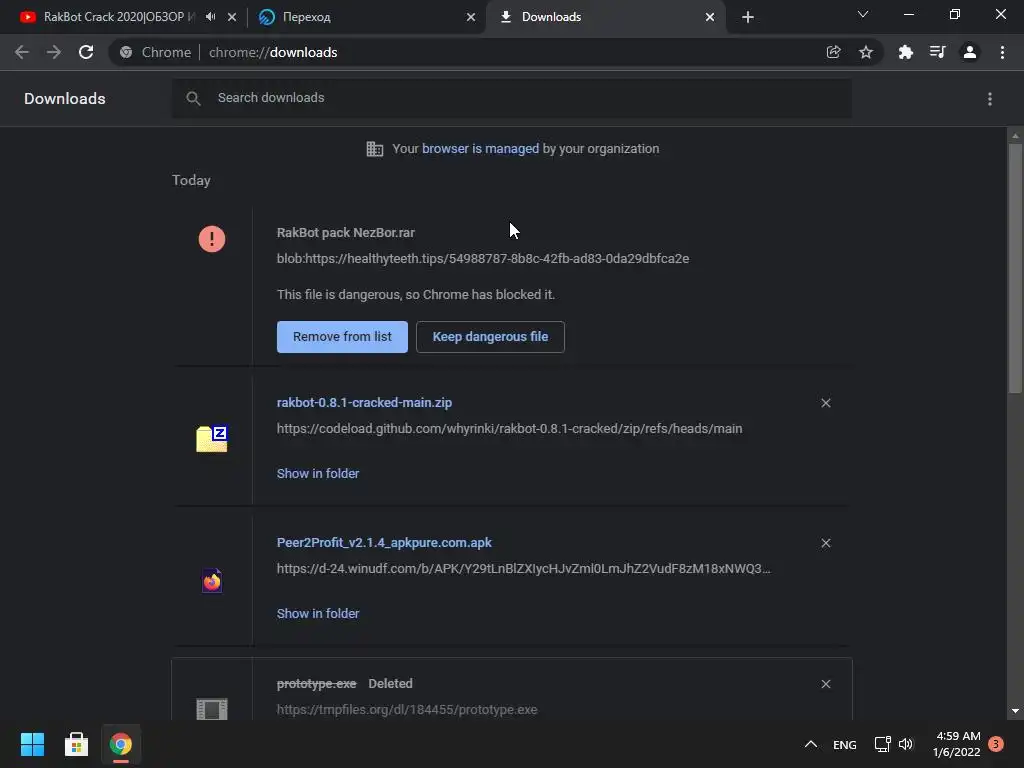
Task: Go back to the previous page
Action: click(22, 52)
